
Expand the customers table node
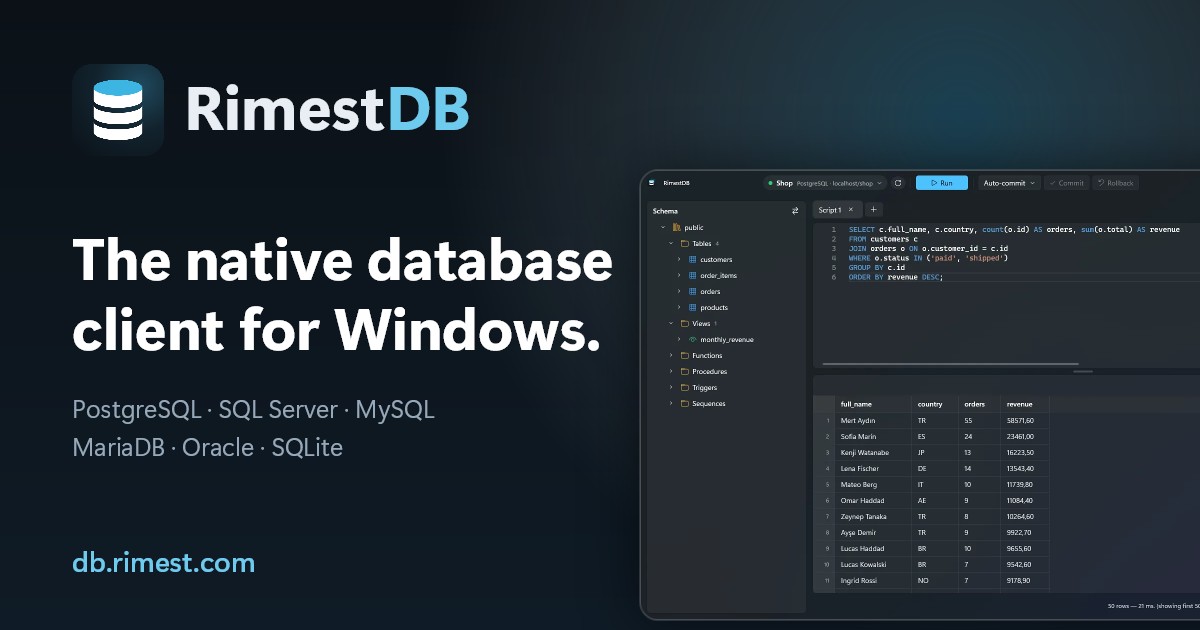click(679, 259)
